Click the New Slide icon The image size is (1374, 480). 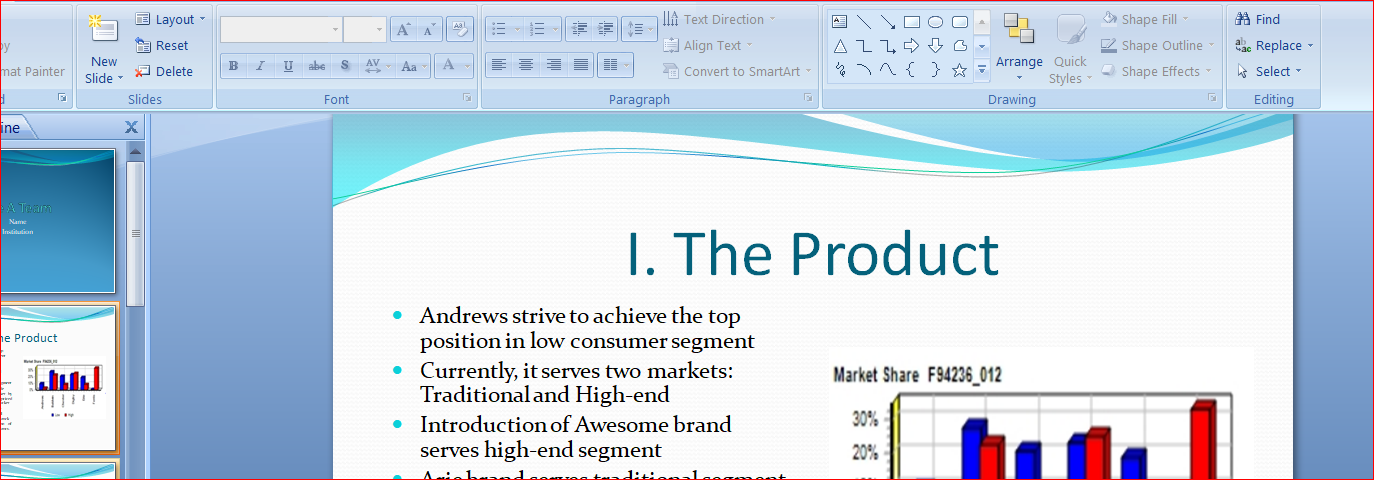click(104, 29)
